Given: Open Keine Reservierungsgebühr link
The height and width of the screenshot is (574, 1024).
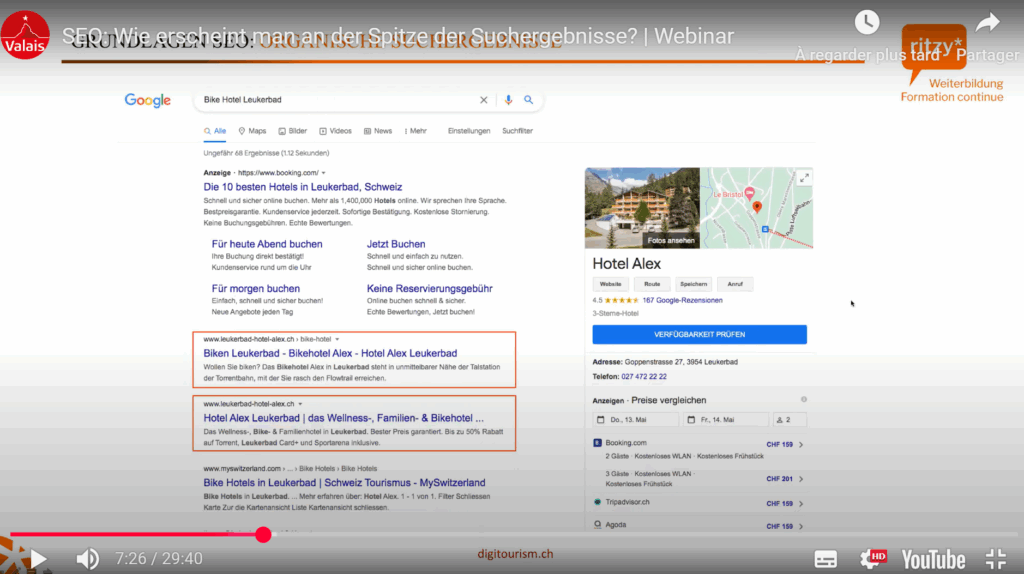Looking at the screenshot, I should [x=430, y=289].
